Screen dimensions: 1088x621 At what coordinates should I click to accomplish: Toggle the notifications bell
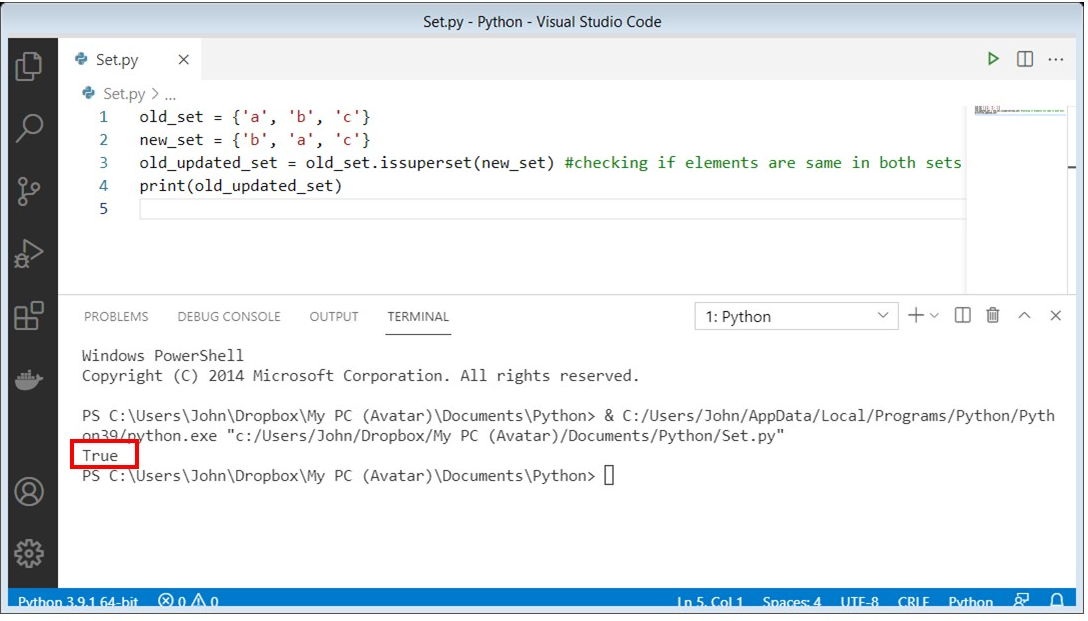[1057, 601]
